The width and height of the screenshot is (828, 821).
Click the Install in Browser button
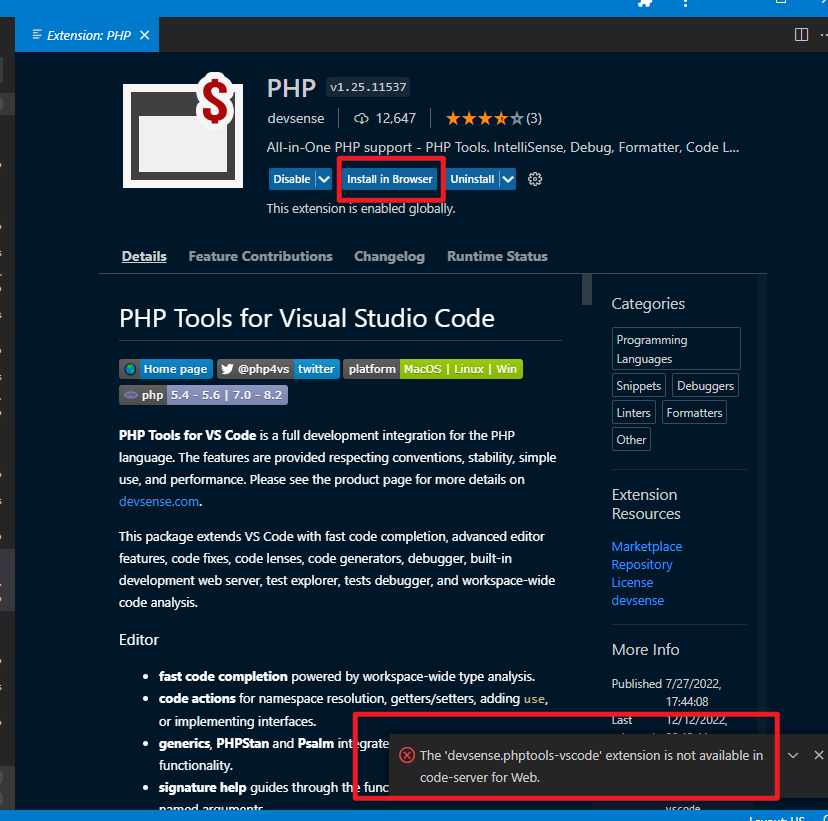[x=390, y=179]
